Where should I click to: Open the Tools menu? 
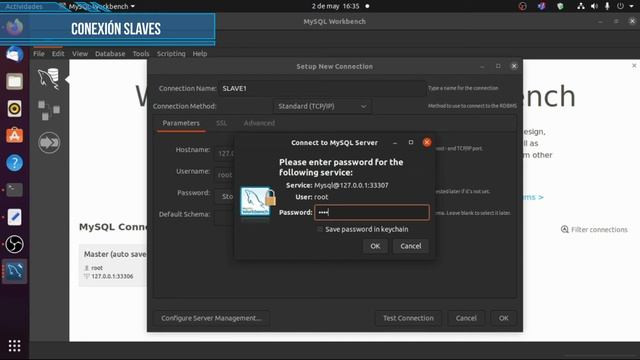tap(141, 53)
